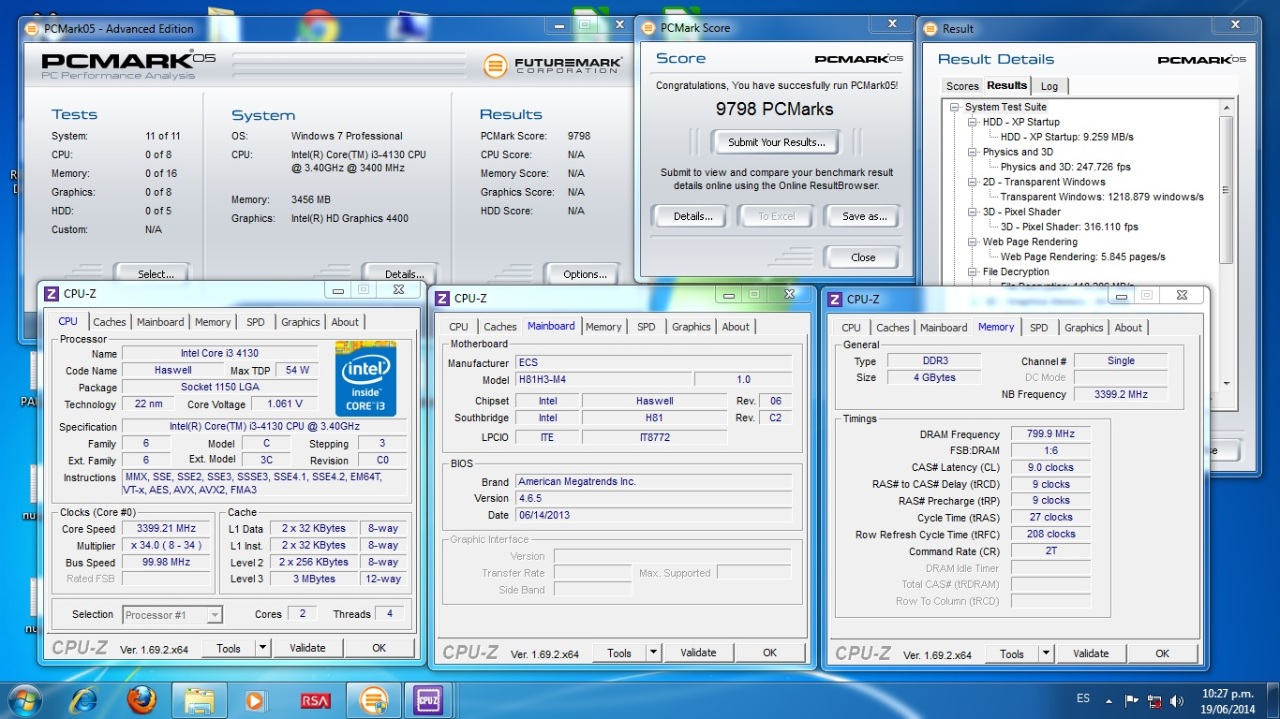Click Validate in Mainboard CPU-Z window
1280x719 pixels.
coord(698,653)
